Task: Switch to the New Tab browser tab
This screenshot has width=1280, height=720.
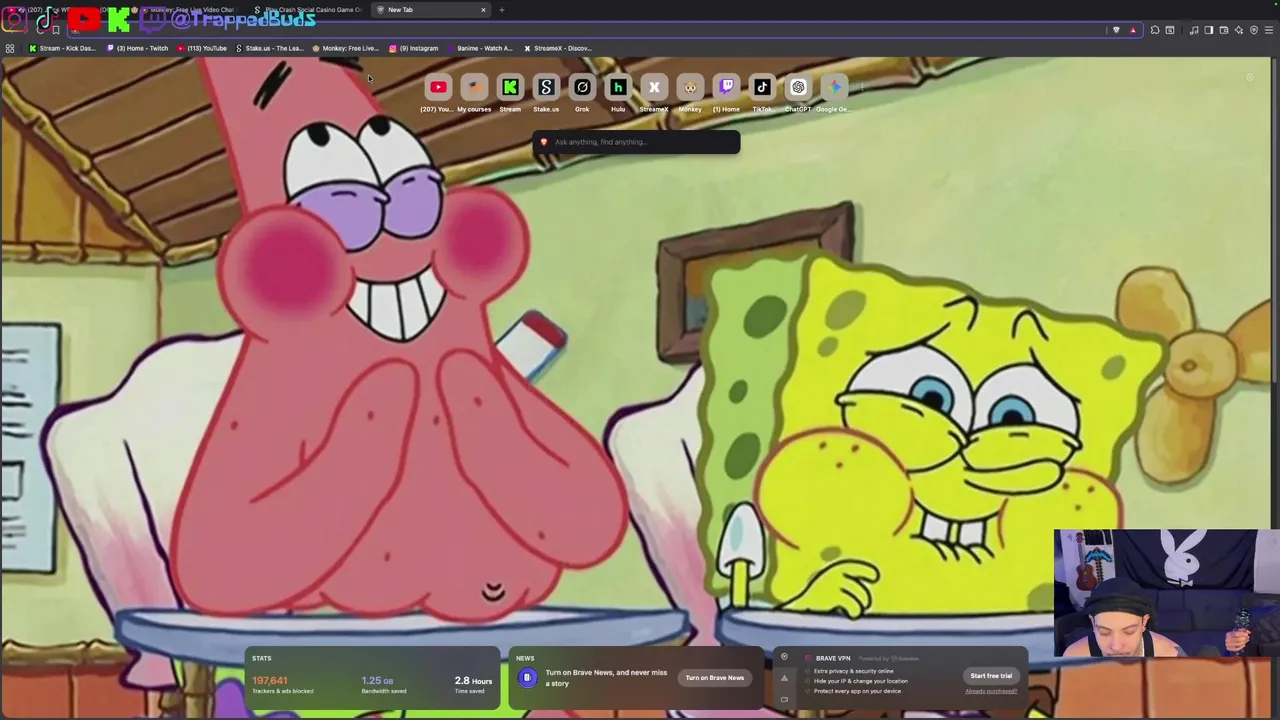Action: click(x=428, y=10)
